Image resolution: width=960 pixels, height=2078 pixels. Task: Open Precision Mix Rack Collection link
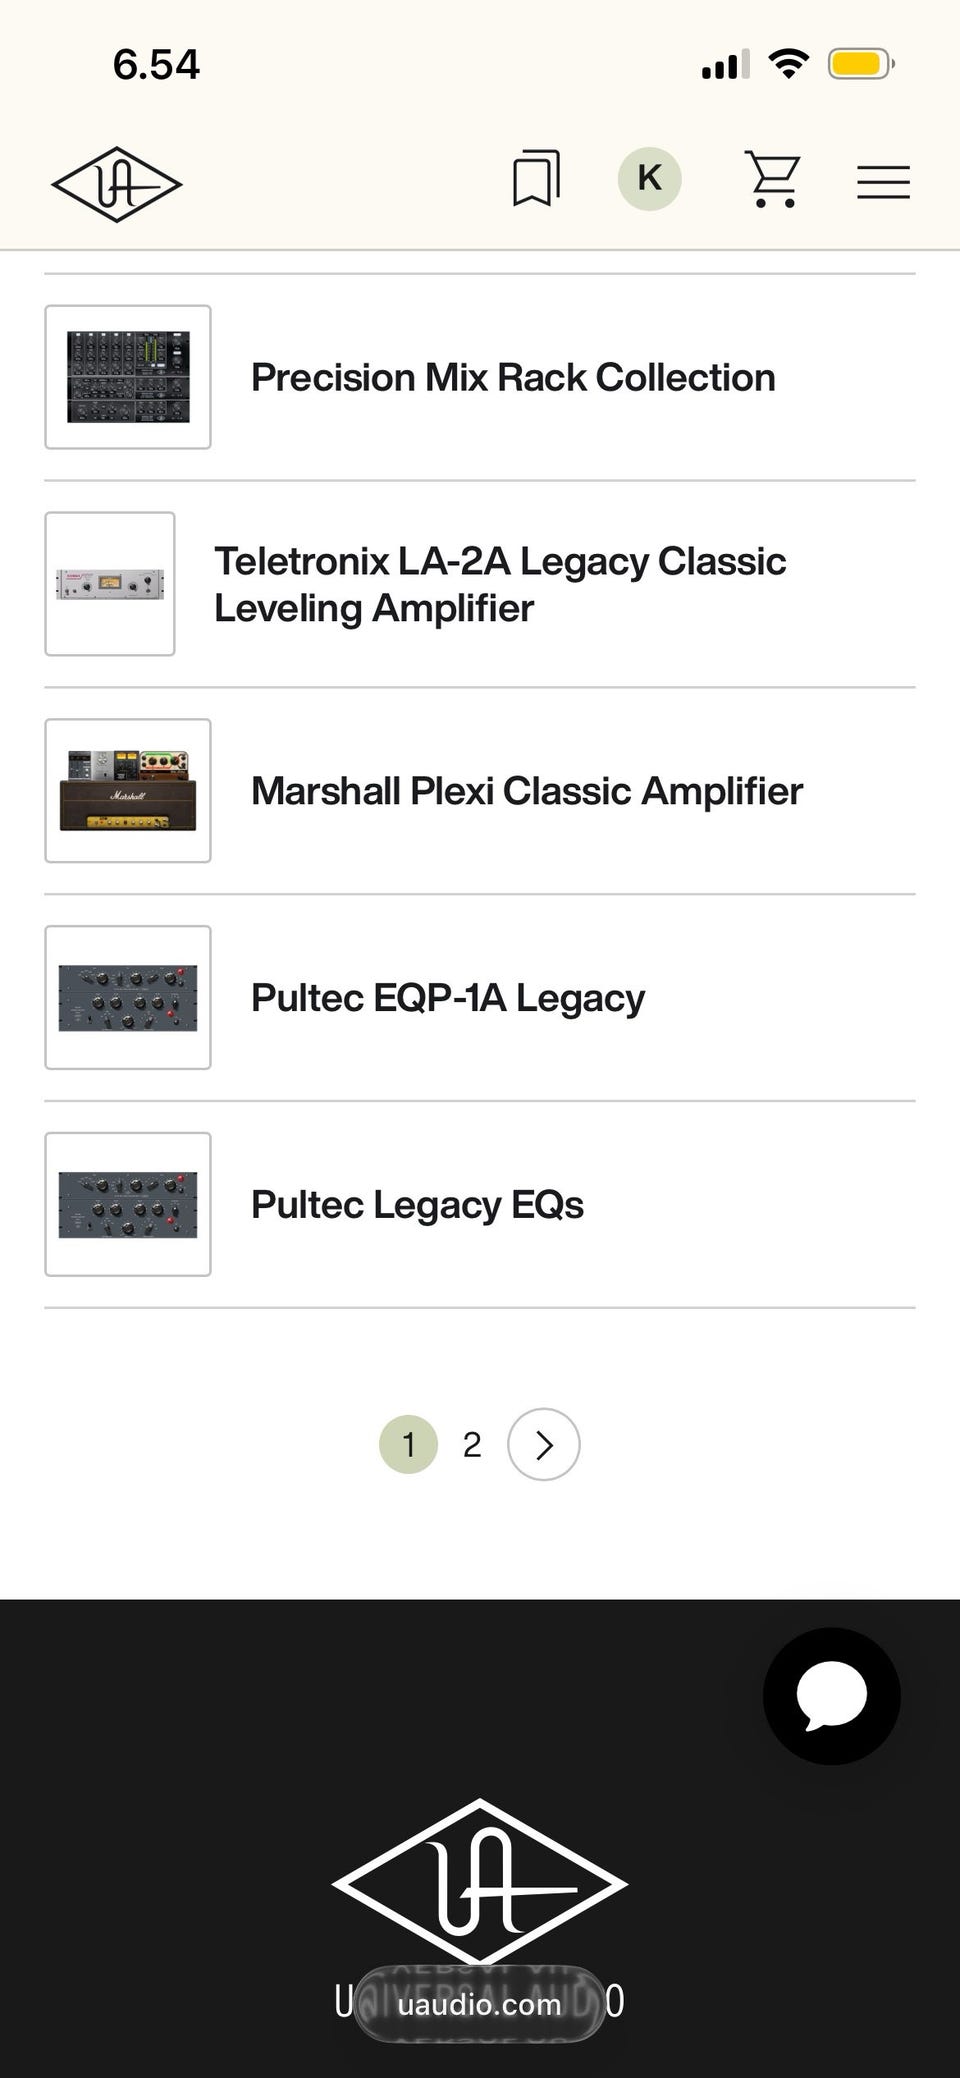click(513, 378)
